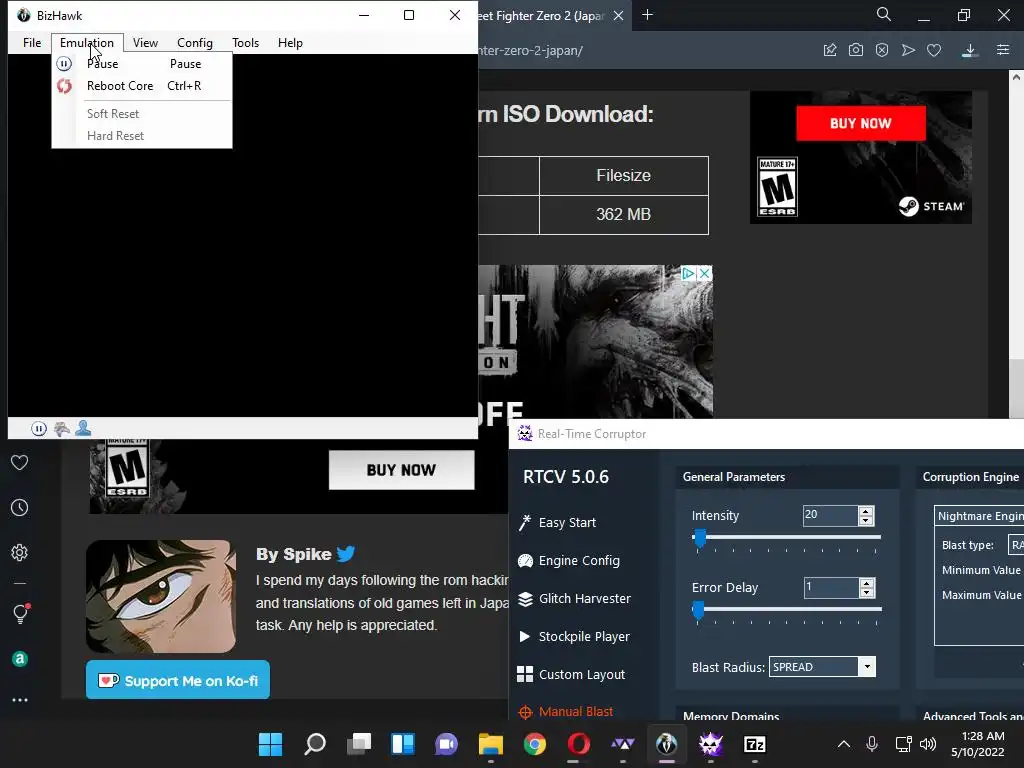This screenshot has width=1024, height=768.
Task: Open the Blast type dropdown
Action: point(1016,545)
